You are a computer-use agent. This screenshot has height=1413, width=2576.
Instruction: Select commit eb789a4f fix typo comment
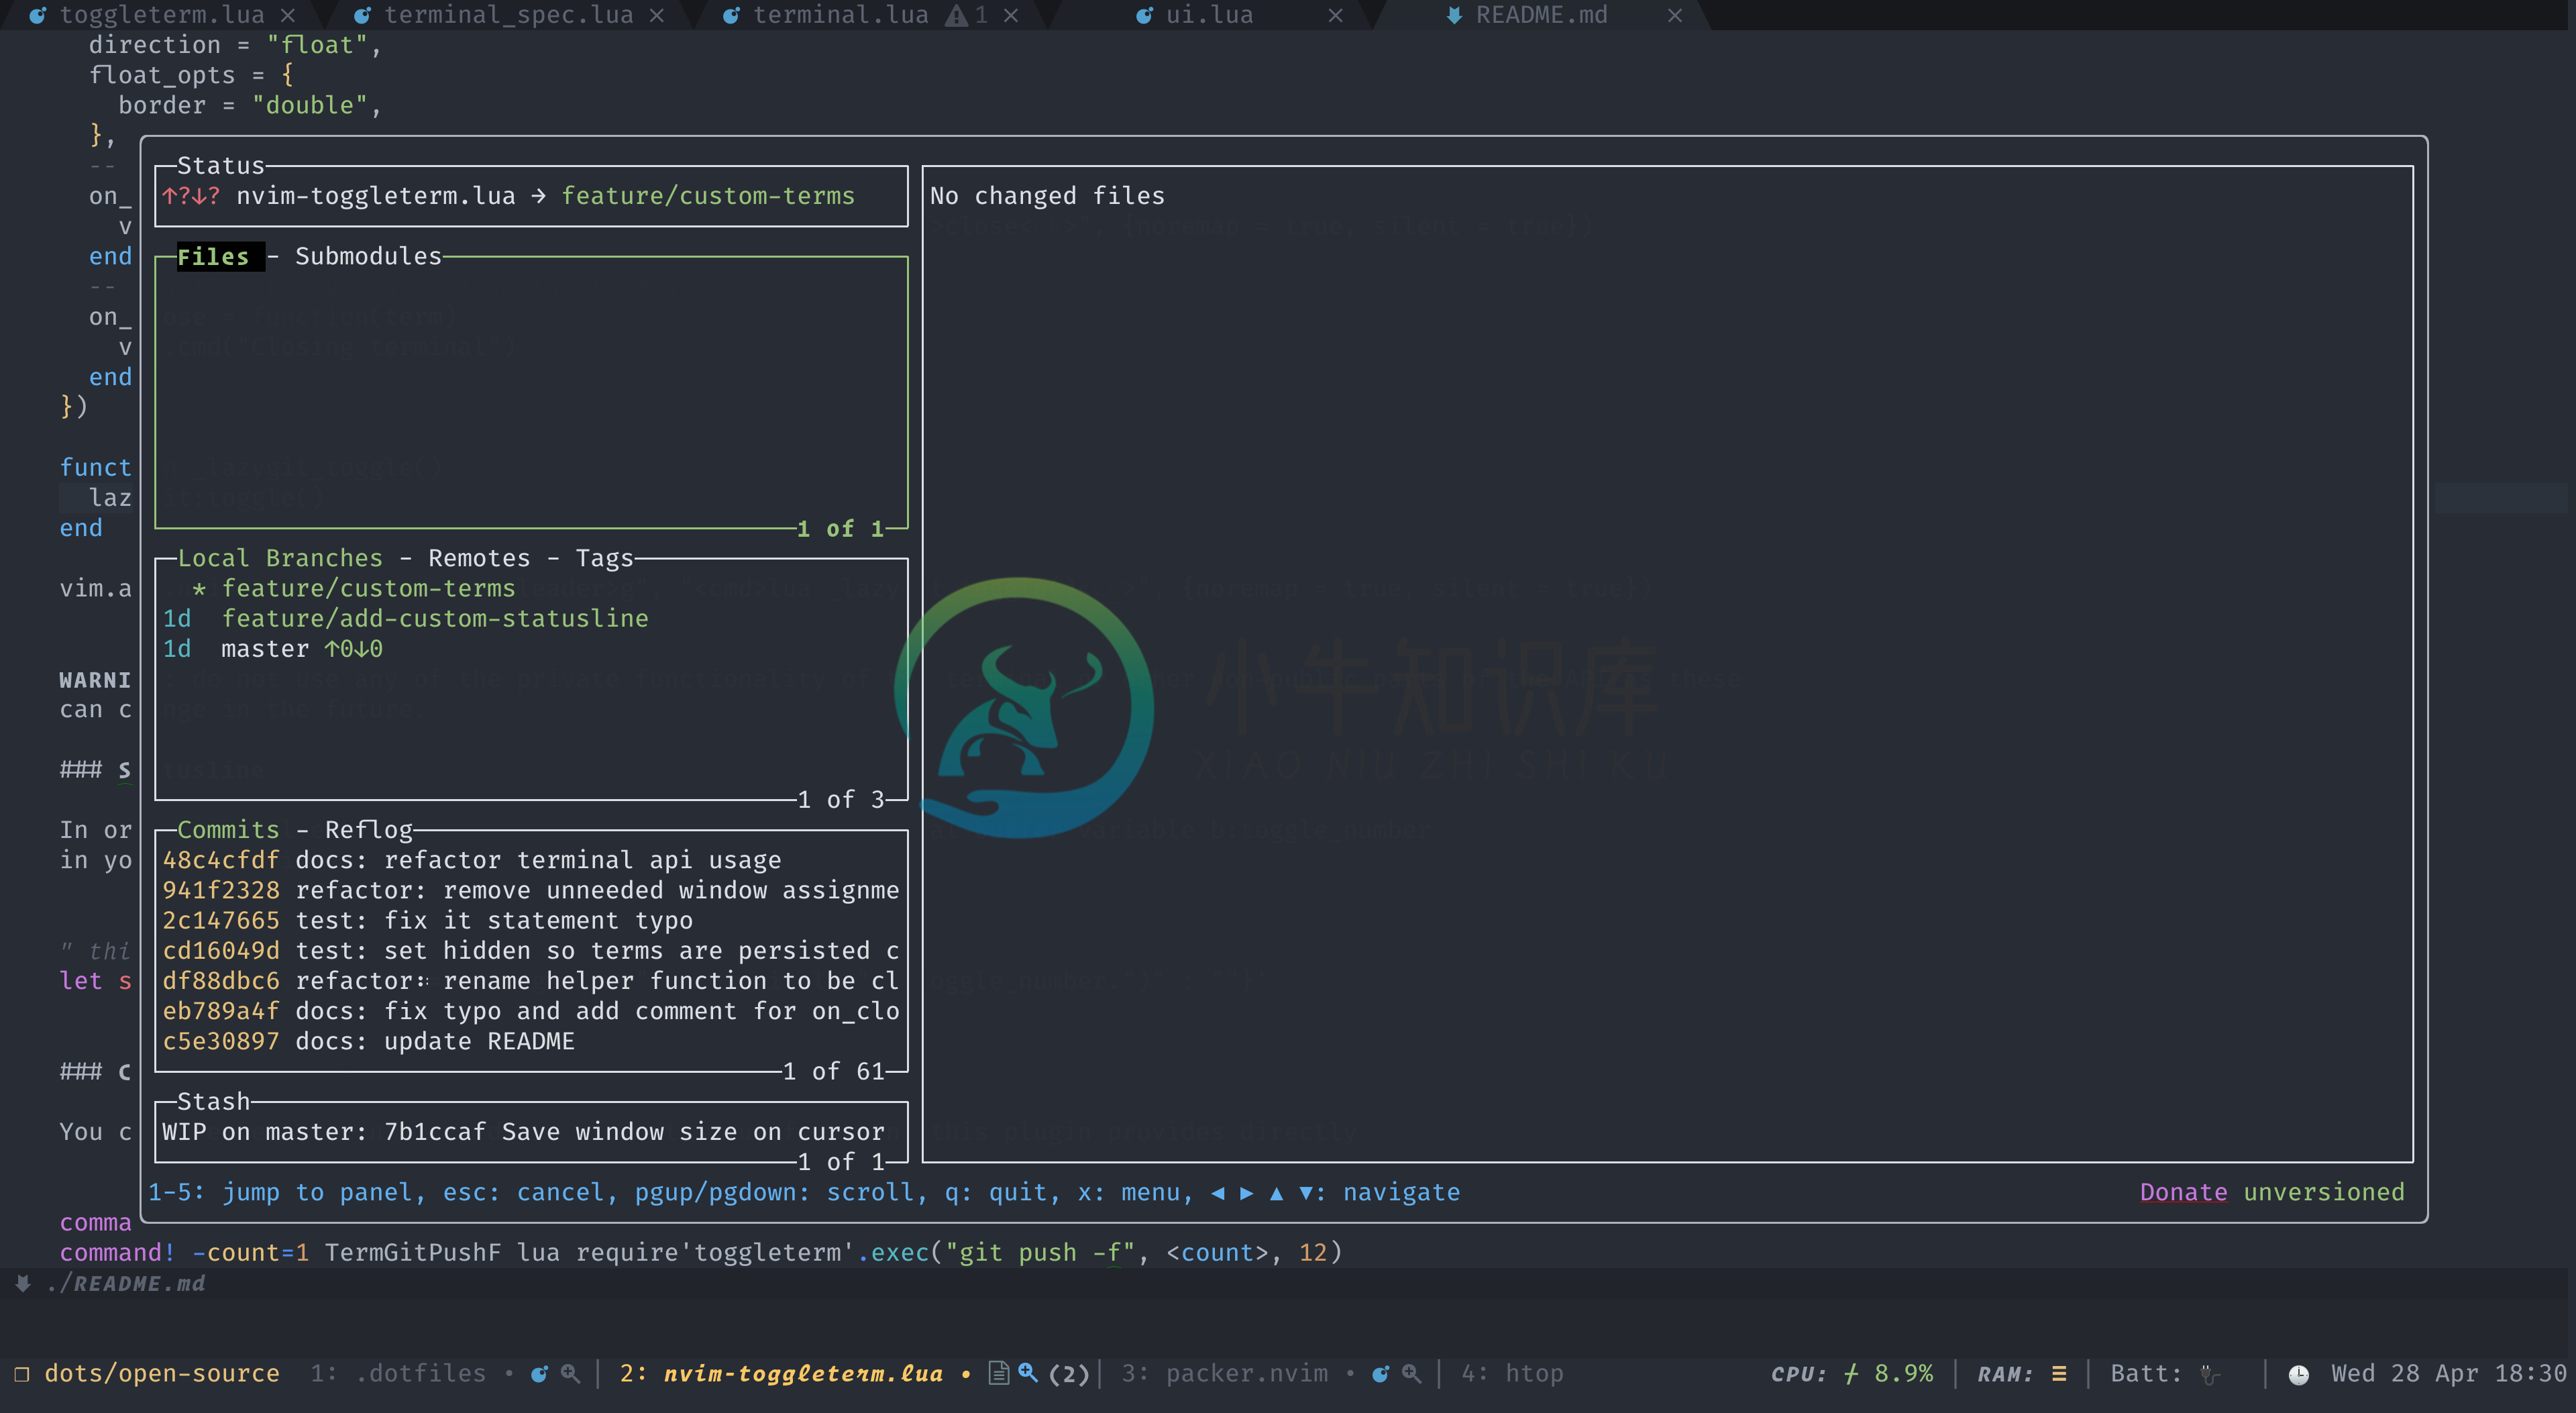(x=532, y=1011)
